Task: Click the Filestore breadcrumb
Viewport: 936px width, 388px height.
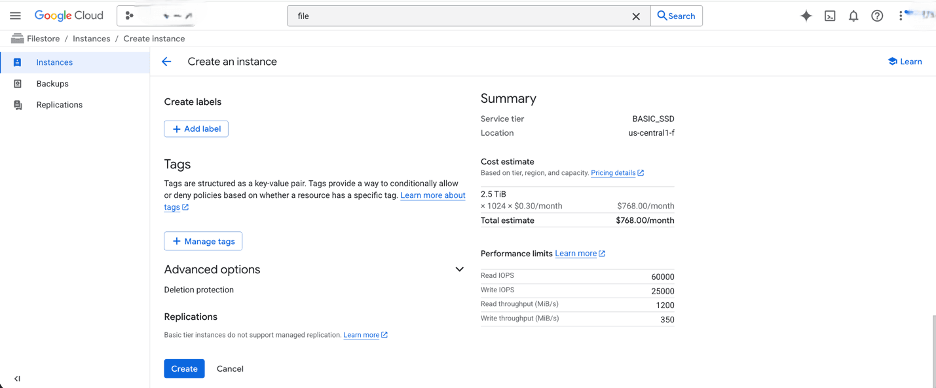Action: click(x=43, y=39)
